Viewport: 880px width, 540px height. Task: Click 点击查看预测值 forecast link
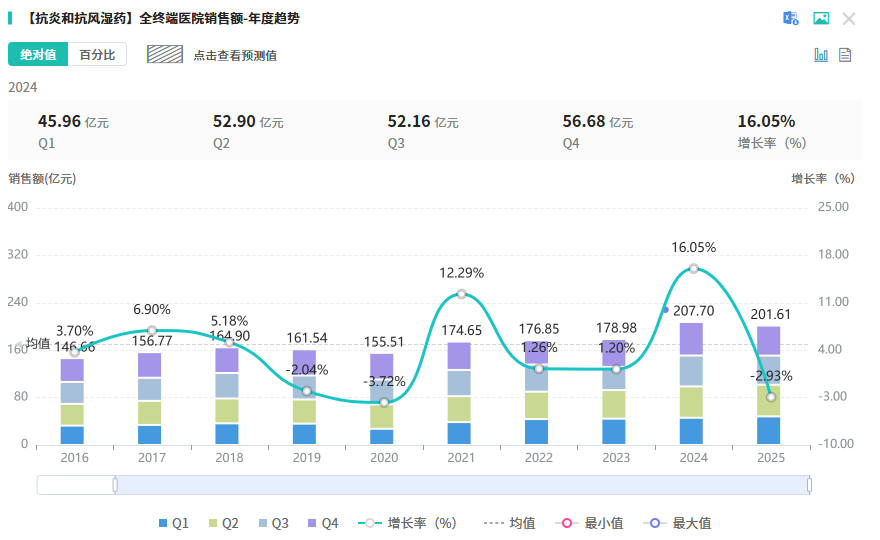235,55
